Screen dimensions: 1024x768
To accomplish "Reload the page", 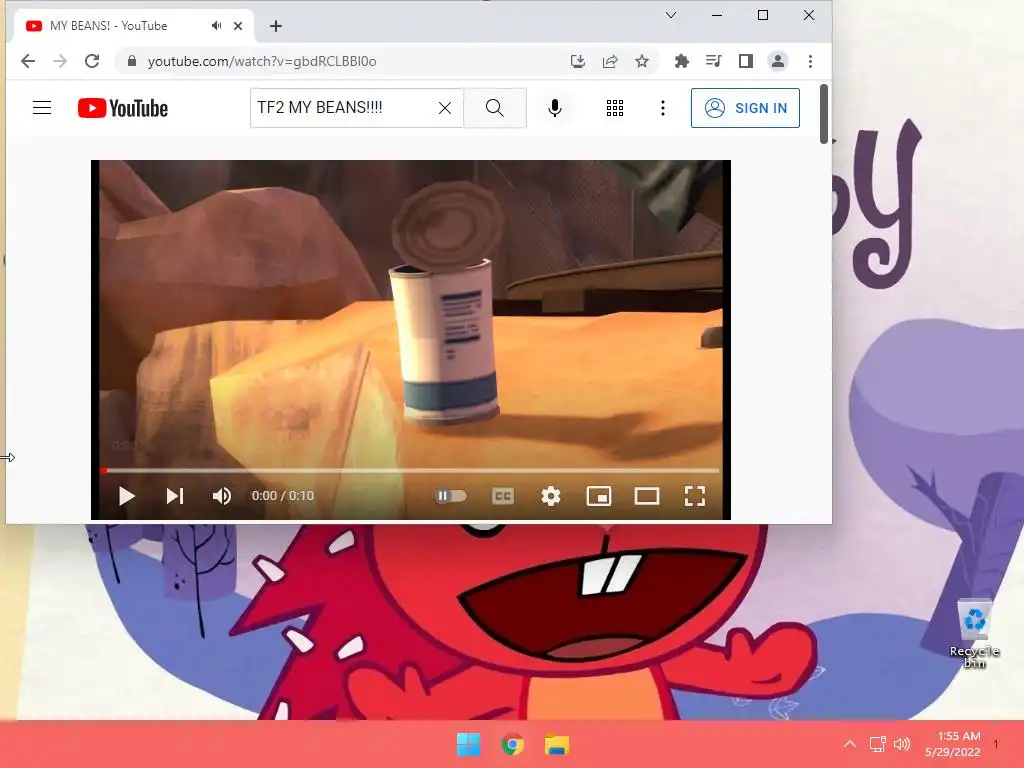I will (92, 61).
